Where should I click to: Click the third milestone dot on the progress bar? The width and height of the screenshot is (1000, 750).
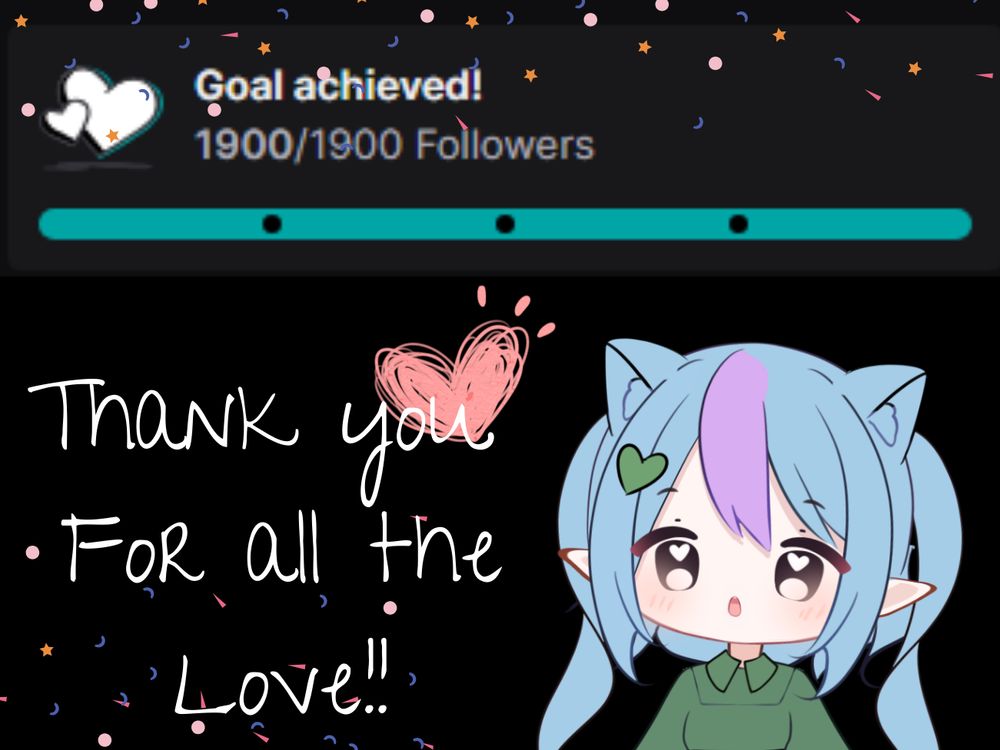click(738, 224)
